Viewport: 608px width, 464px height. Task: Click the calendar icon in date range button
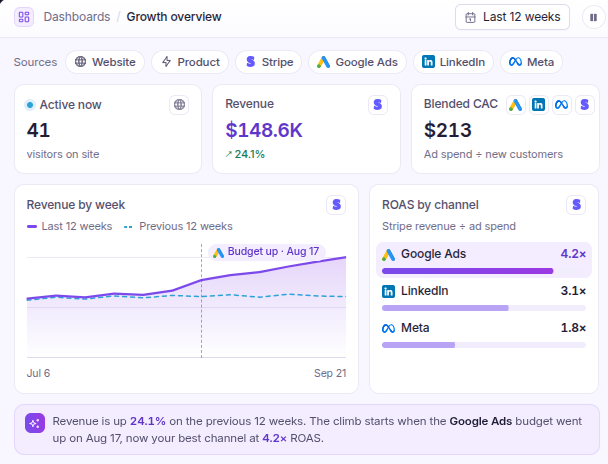470,17
